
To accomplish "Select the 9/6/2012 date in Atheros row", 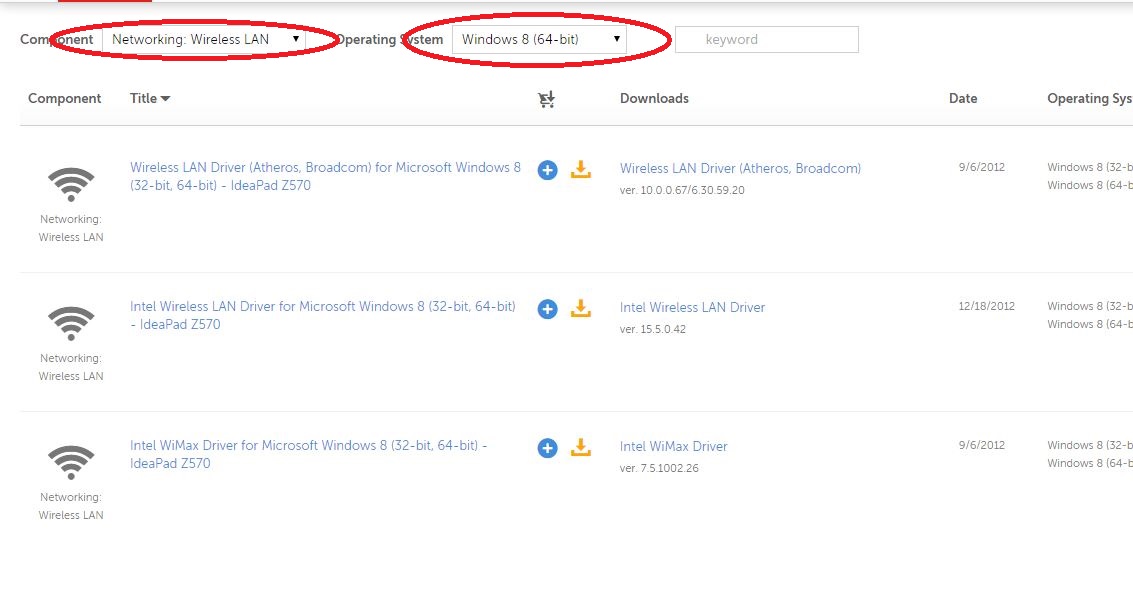I will click(981, 167).
